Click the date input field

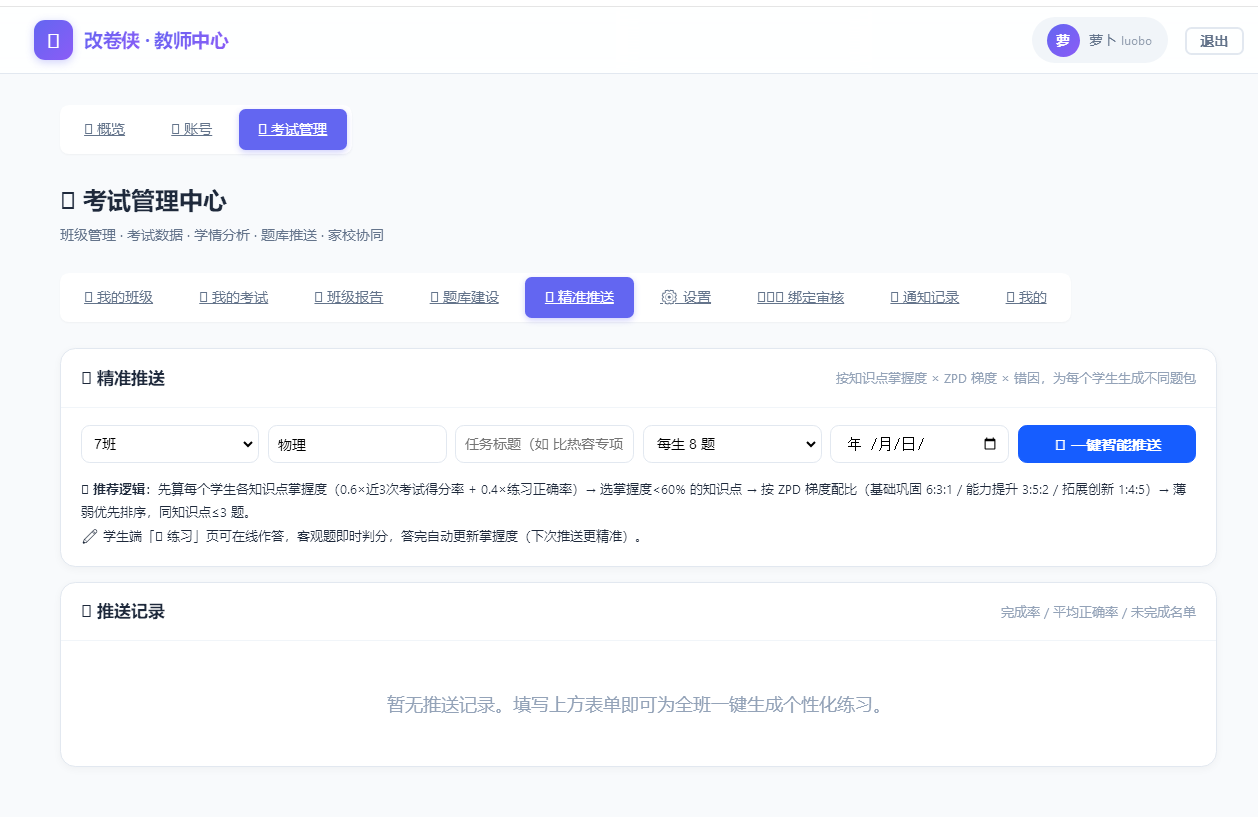pyautogui.click(x=919, y=444)
